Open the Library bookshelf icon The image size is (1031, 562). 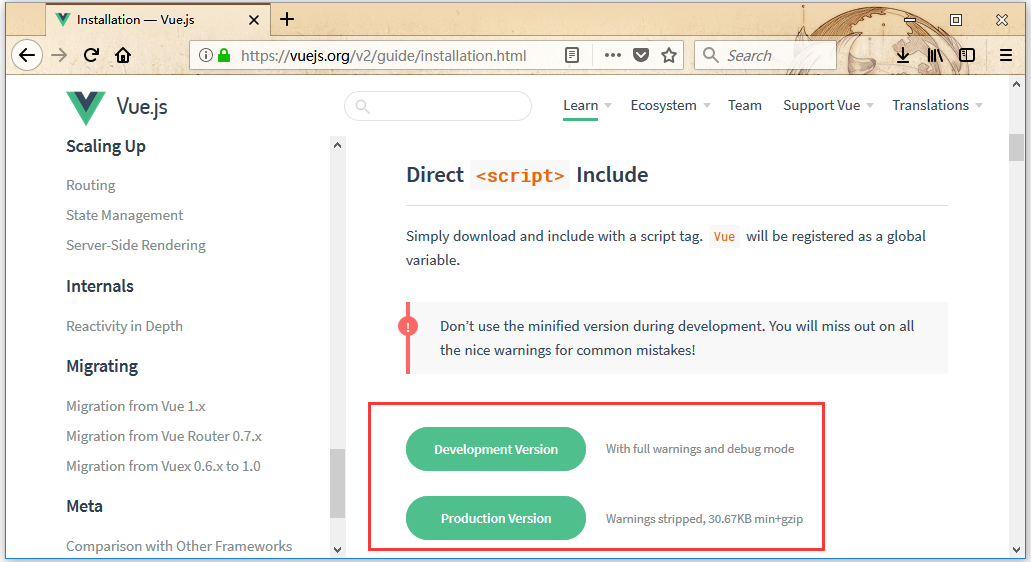click(935, 56)
